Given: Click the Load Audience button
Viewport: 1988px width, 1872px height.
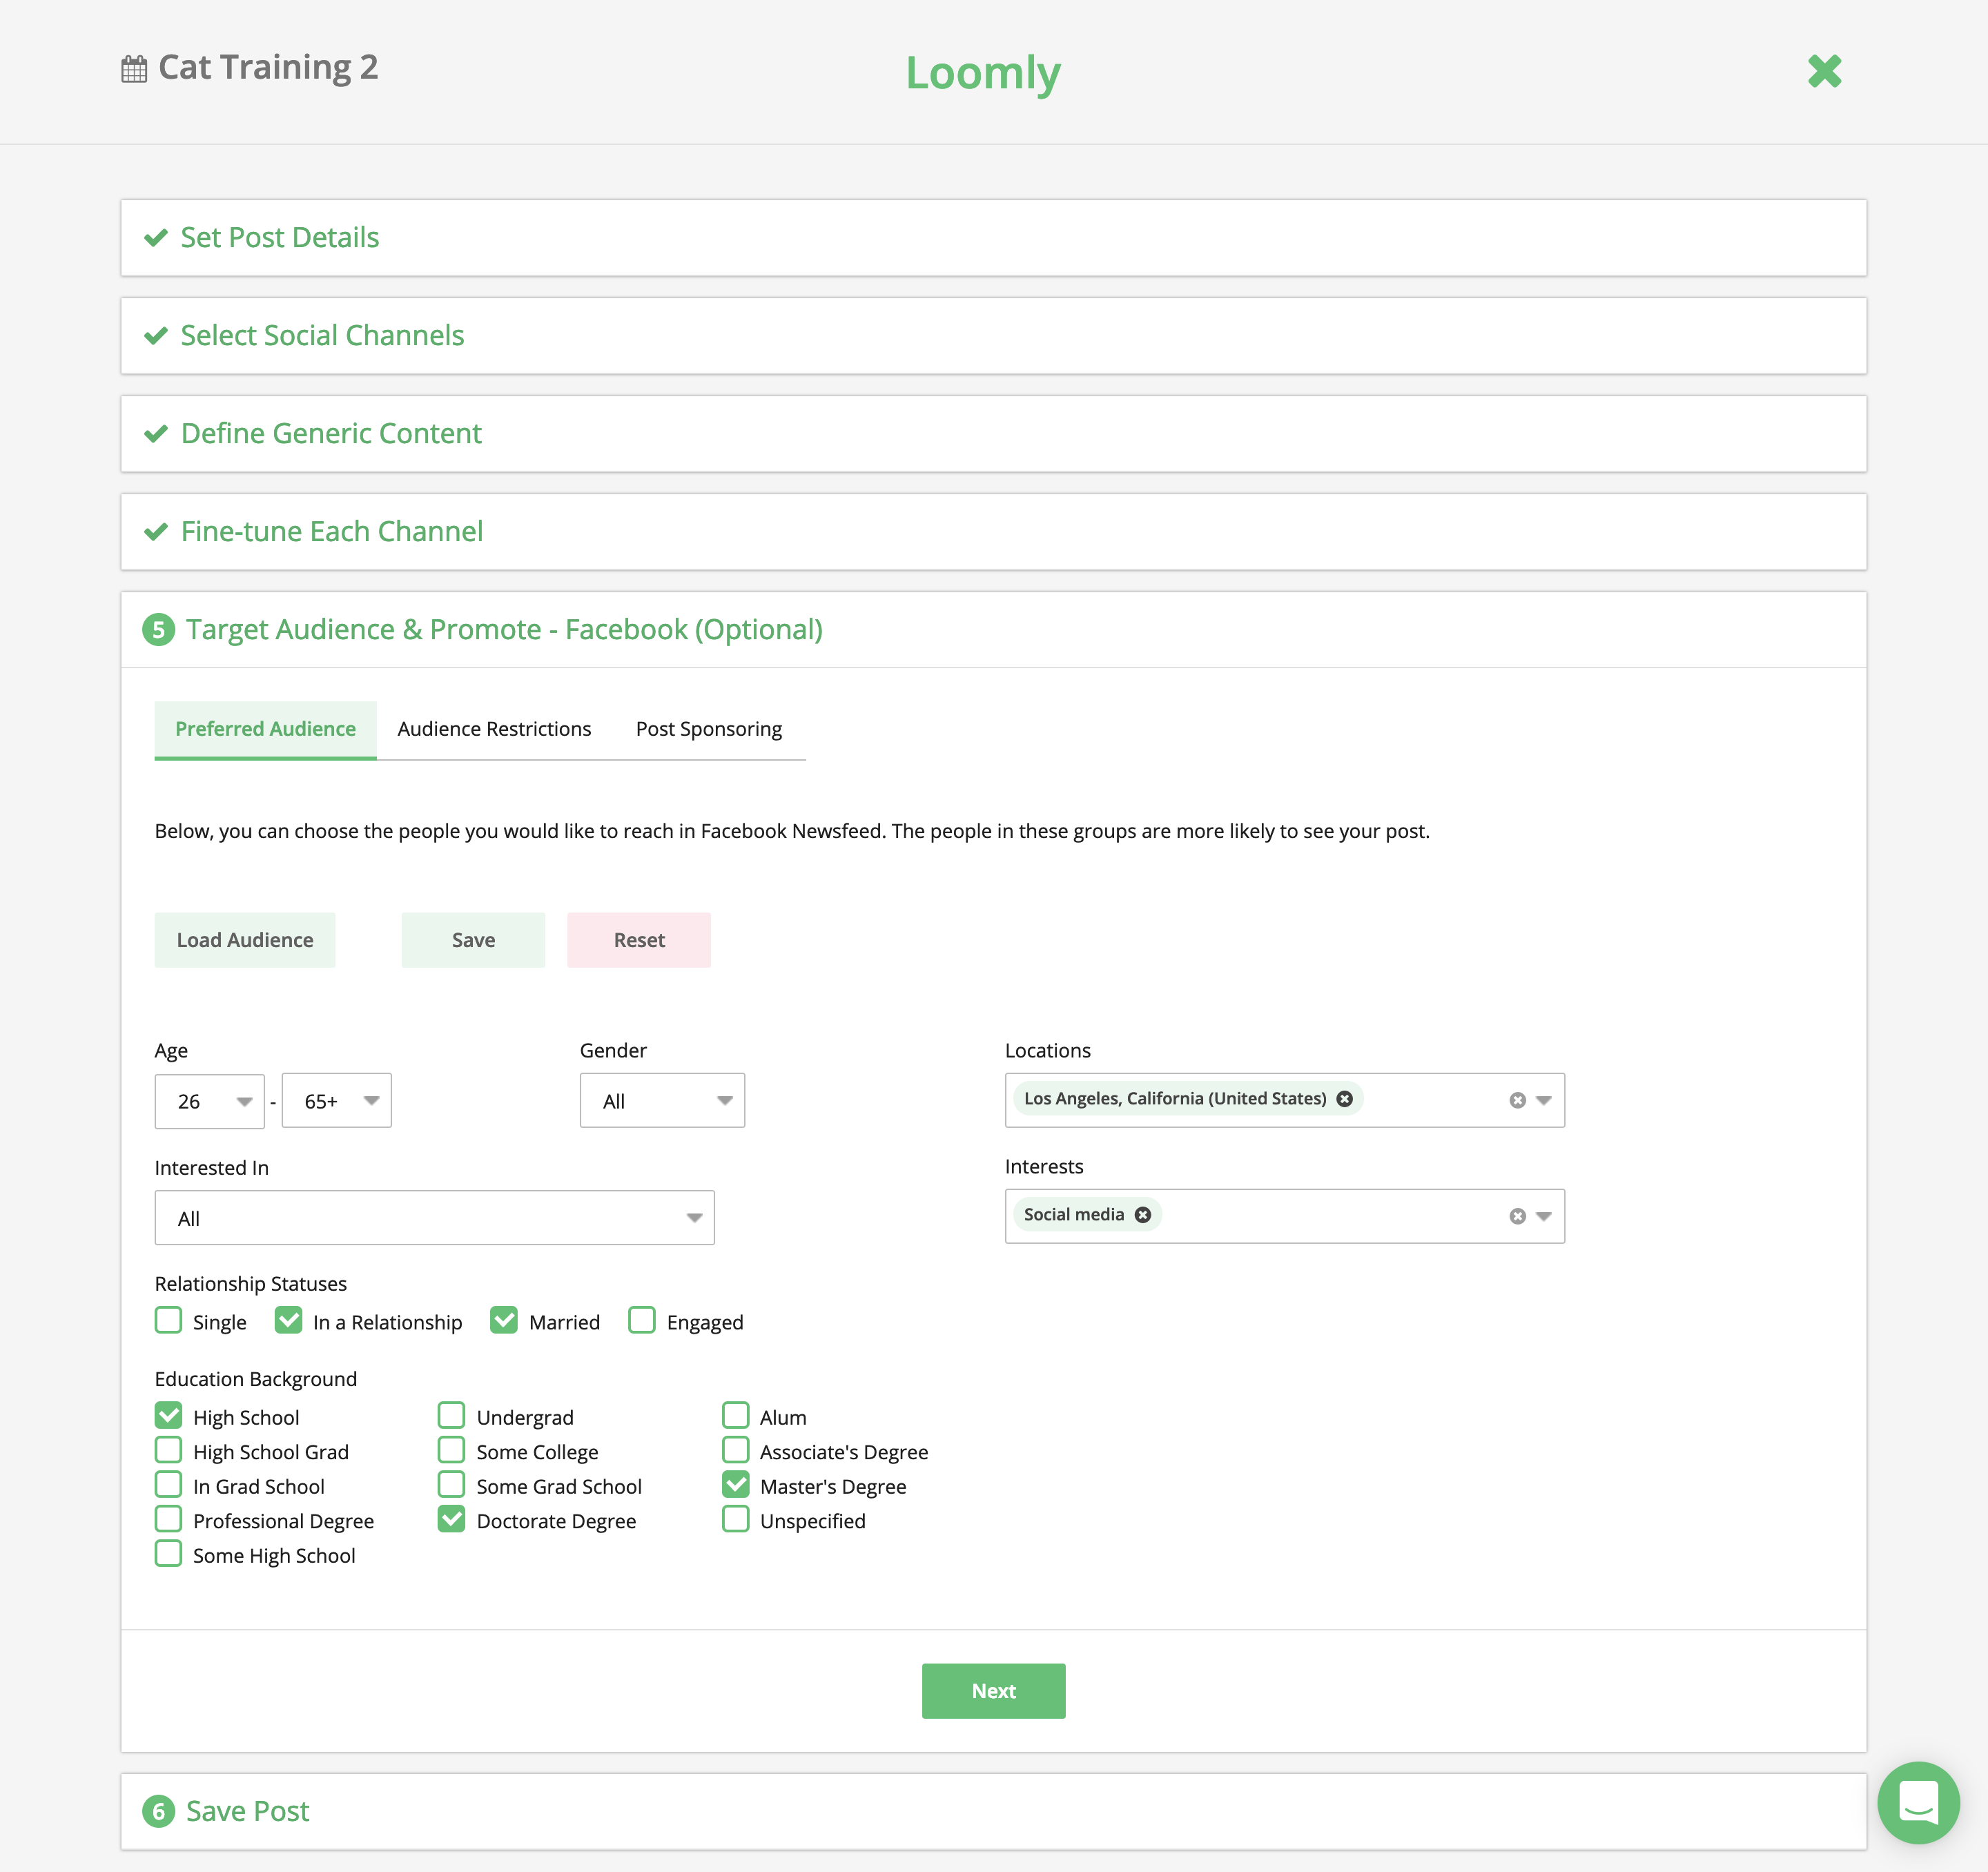Looking at the screenshot, I should (245, 940).
